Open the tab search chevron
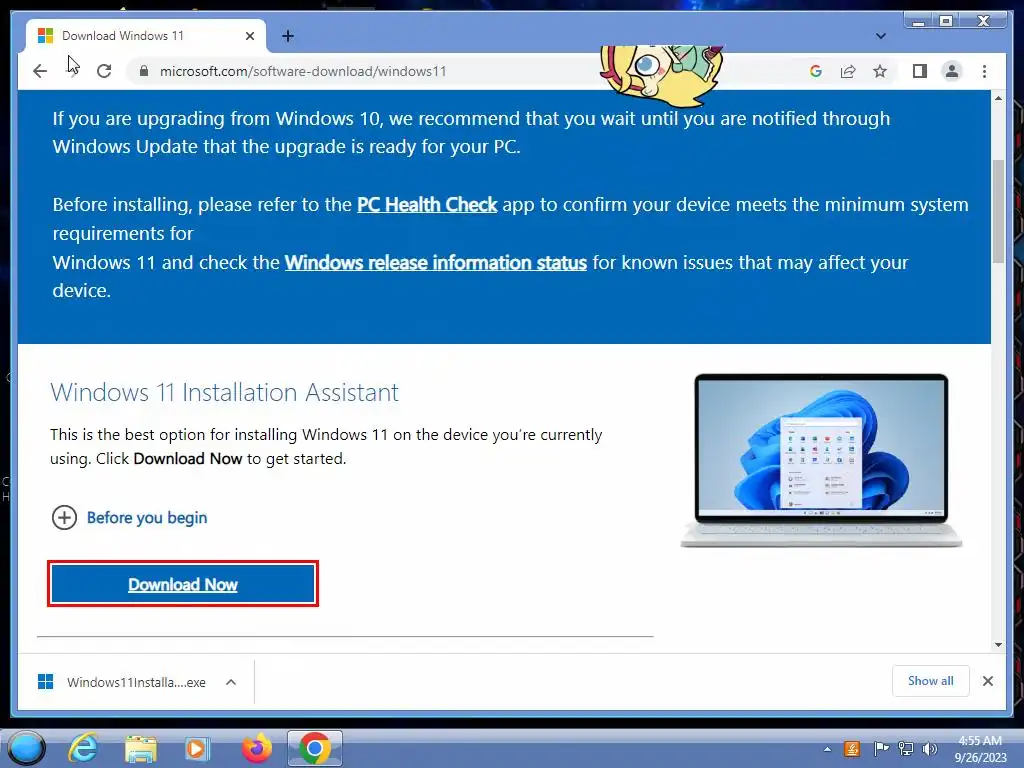 click(880, 36)
